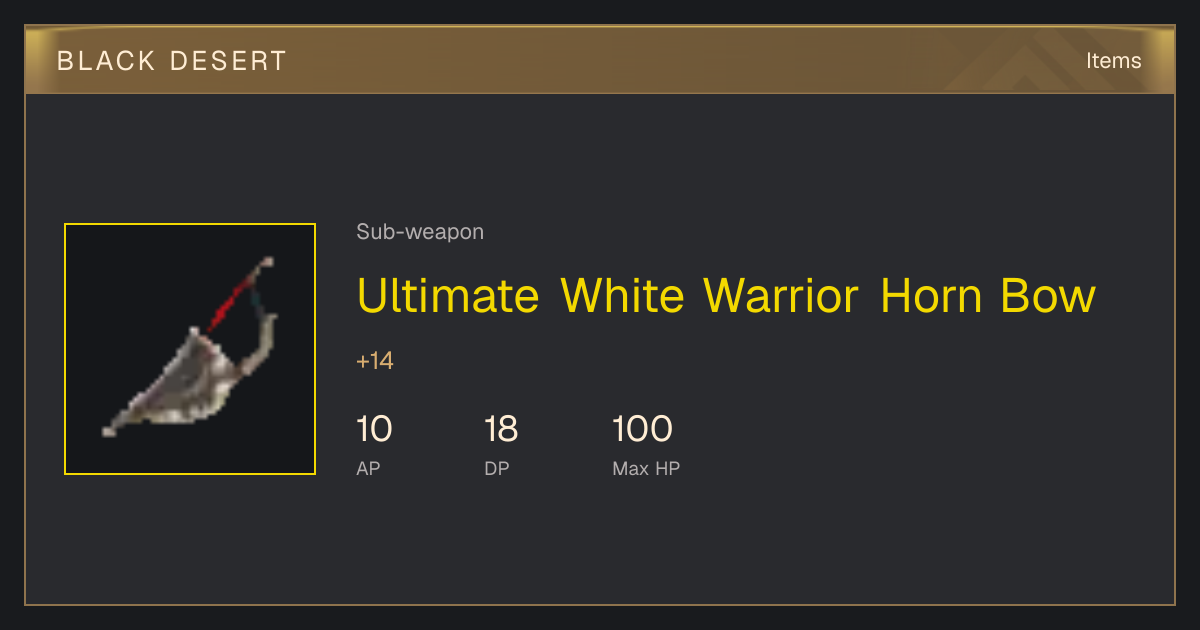Click the word White in the title
The image size is (1200, 630).
[622, 296]
